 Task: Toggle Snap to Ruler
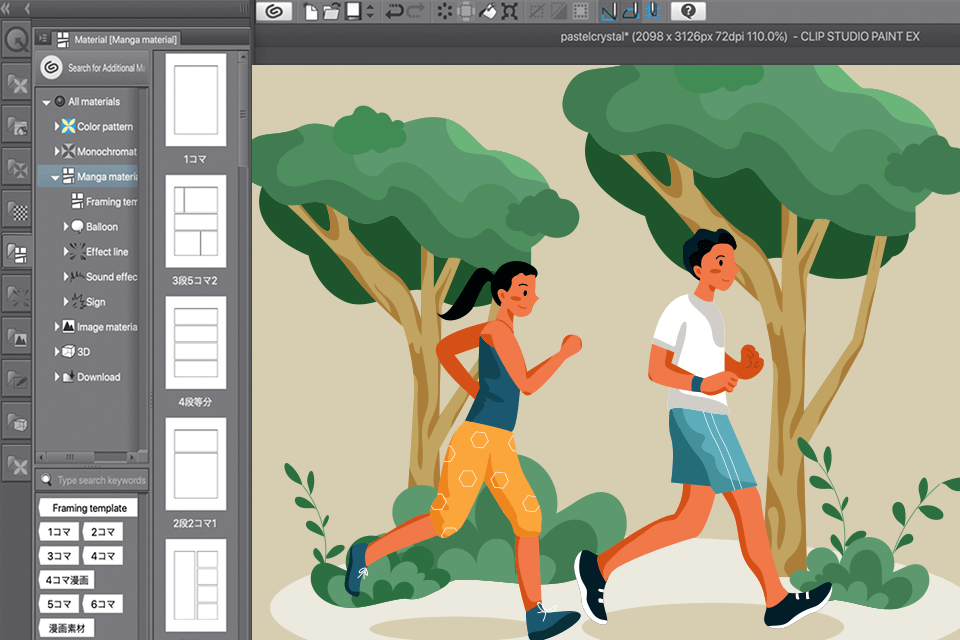609,12
